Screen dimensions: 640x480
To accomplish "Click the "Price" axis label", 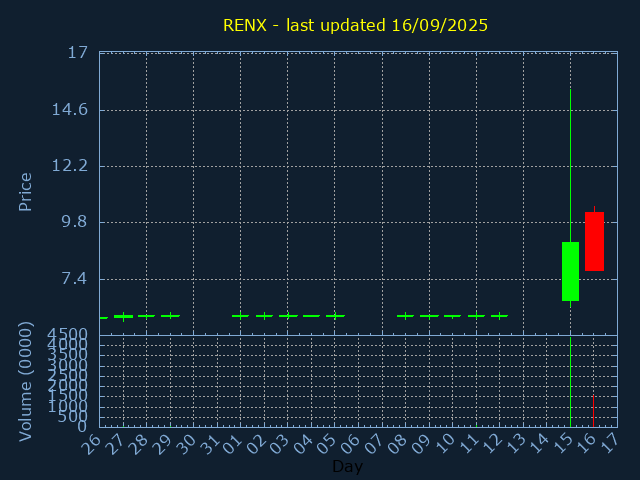I will point(25,192).
